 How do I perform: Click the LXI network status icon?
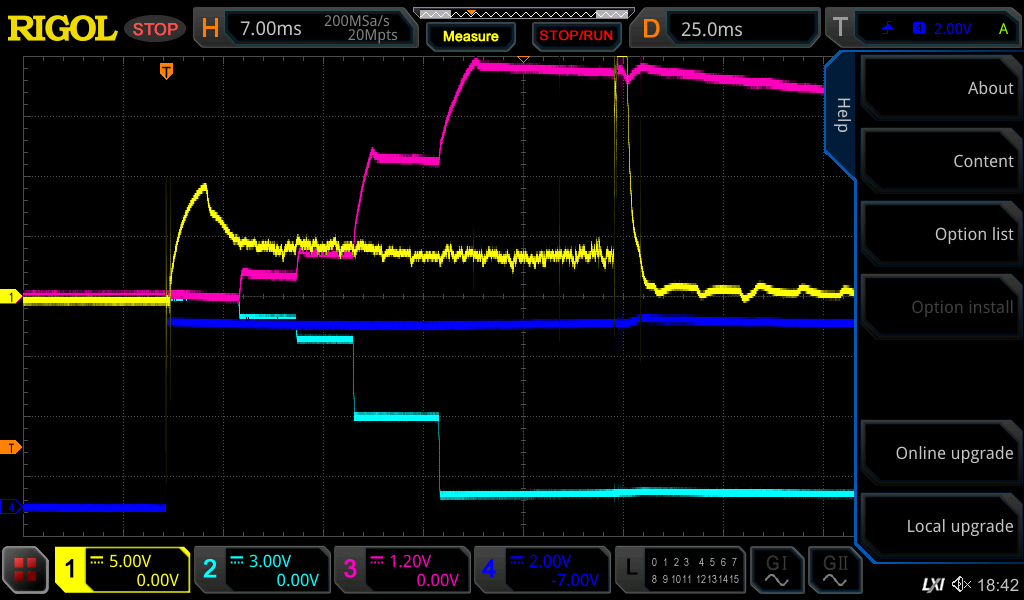[932, 584]
